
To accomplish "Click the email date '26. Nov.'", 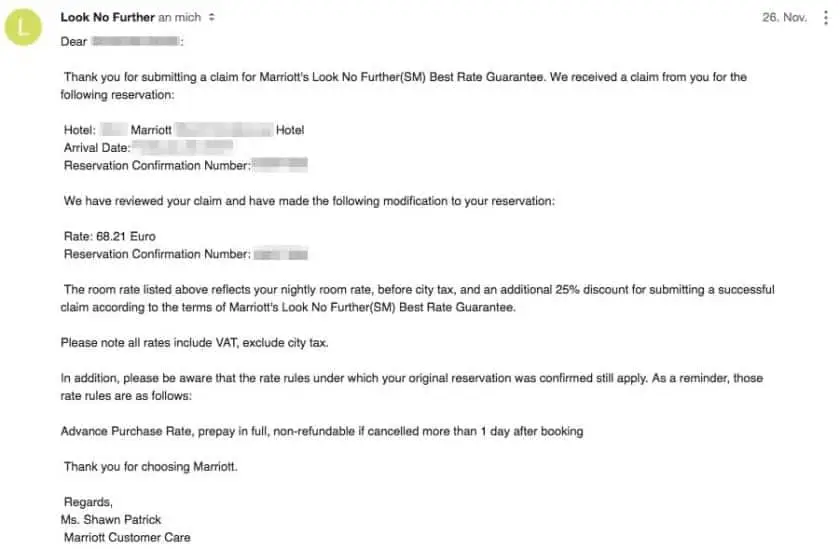I will click(x=783, y=18).
